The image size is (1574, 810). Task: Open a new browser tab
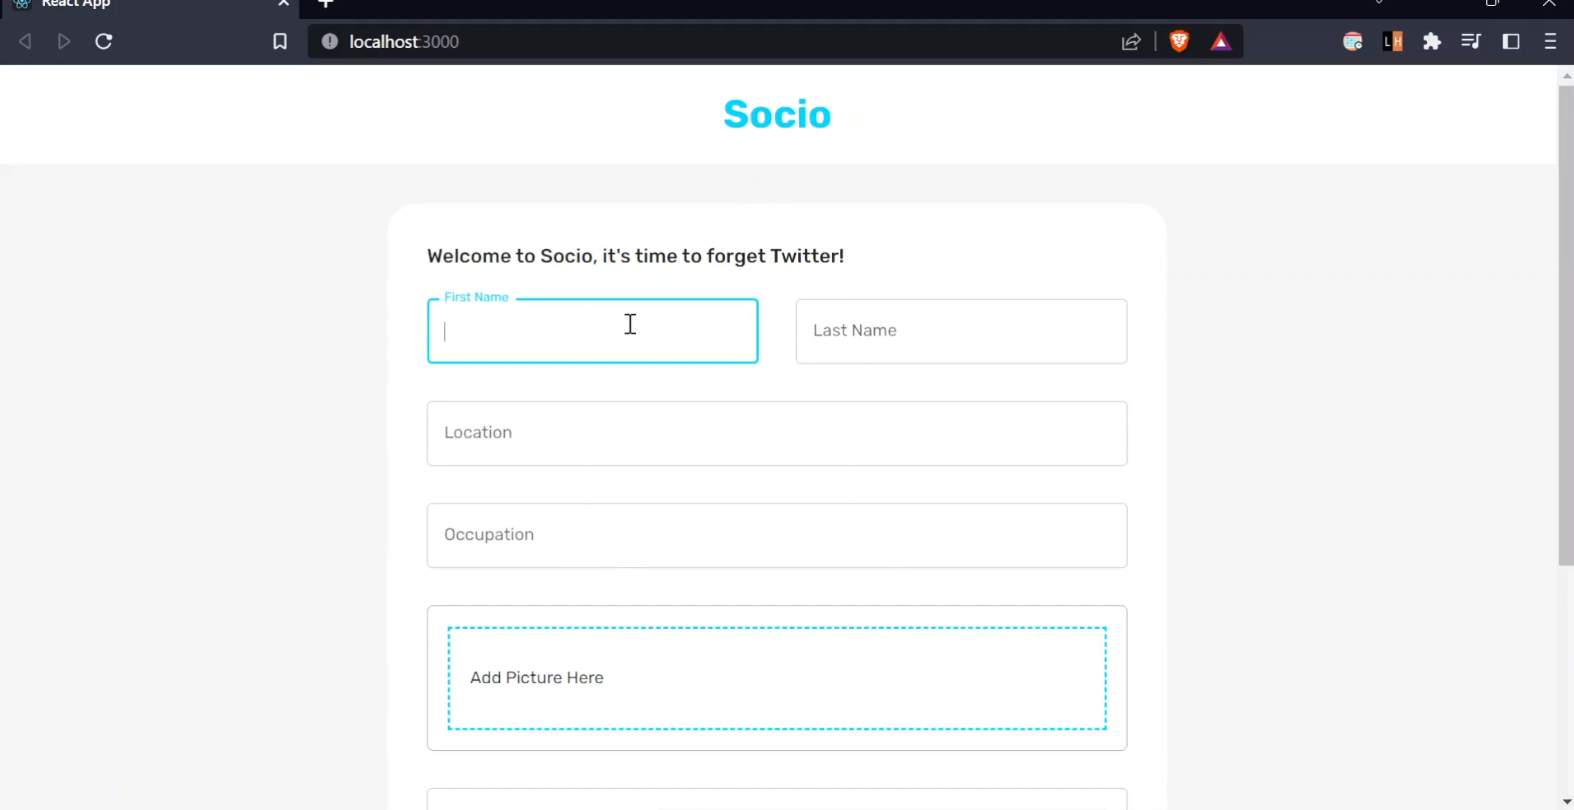tap(325, 5)
